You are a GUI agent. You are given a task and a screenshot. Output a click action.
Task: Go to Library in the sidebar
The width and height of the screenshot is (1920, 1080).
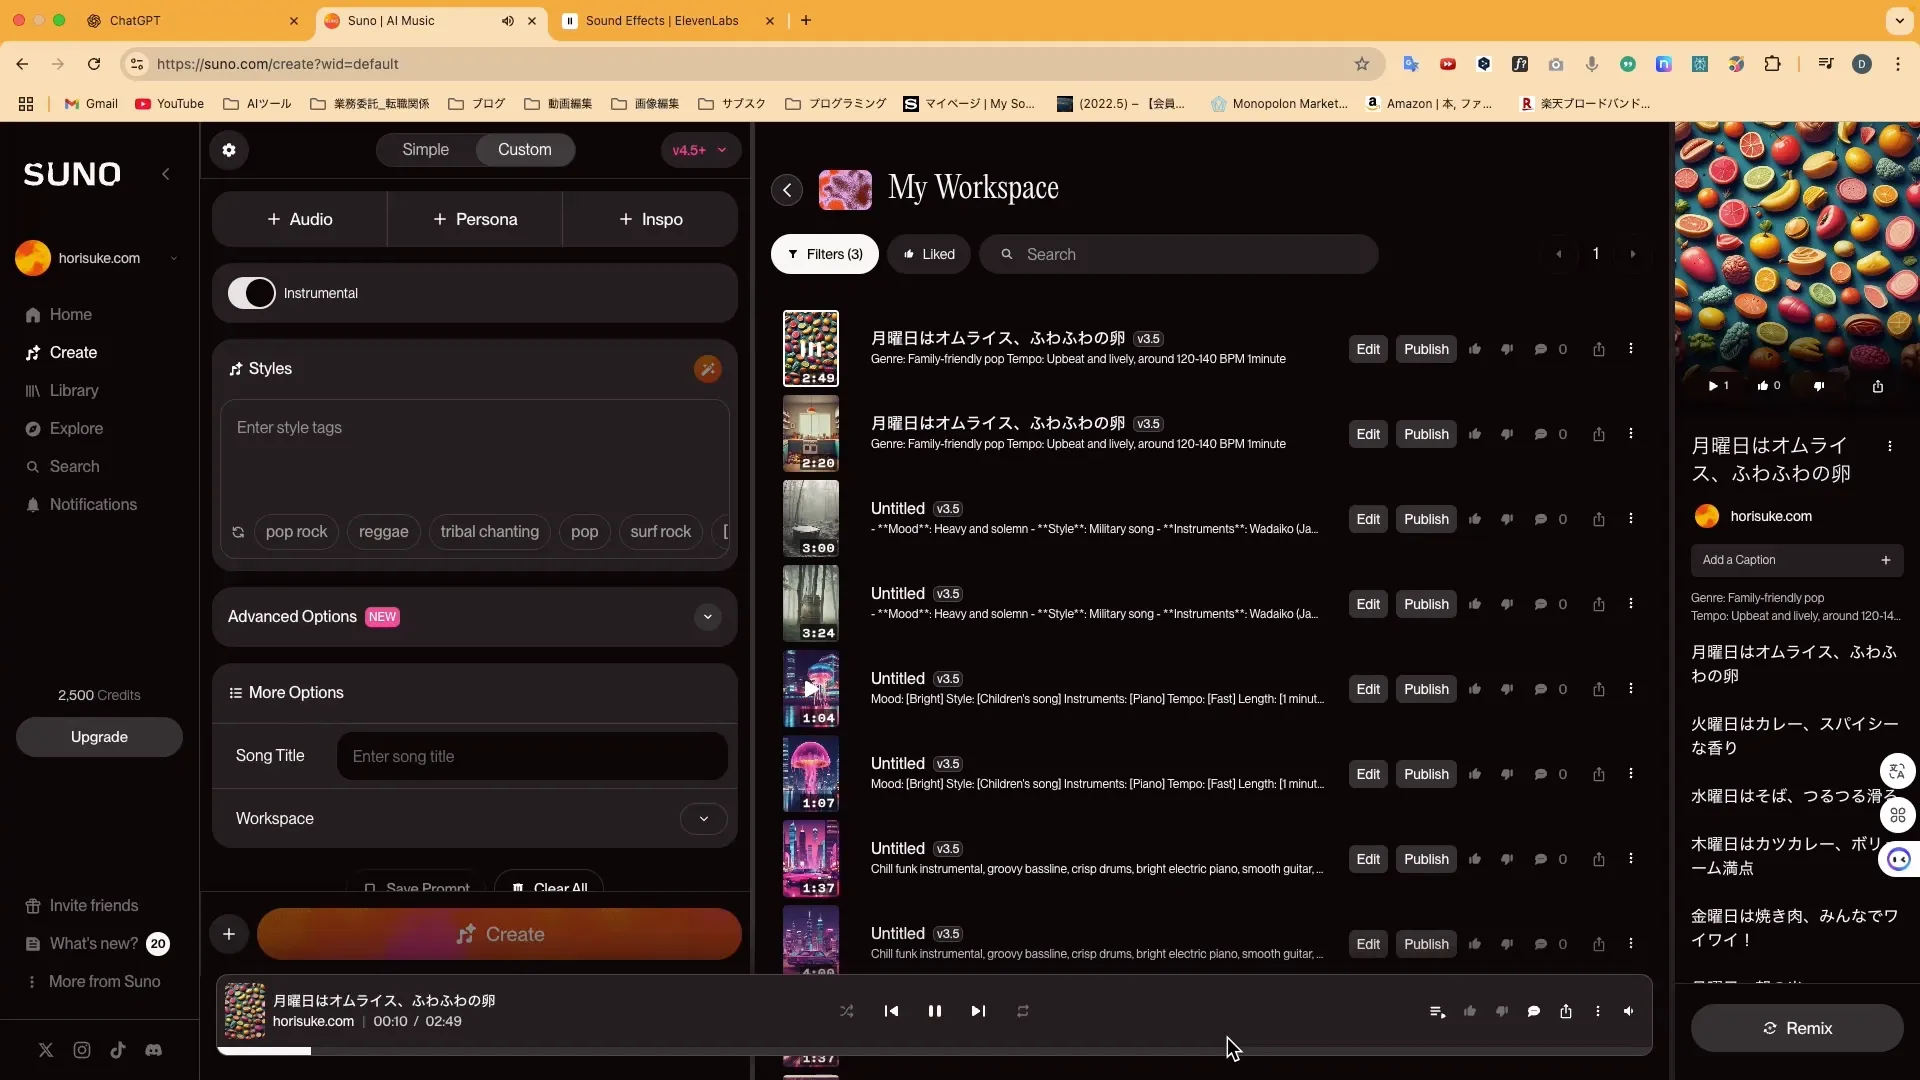pyautogui.click(x=74, y=391)
